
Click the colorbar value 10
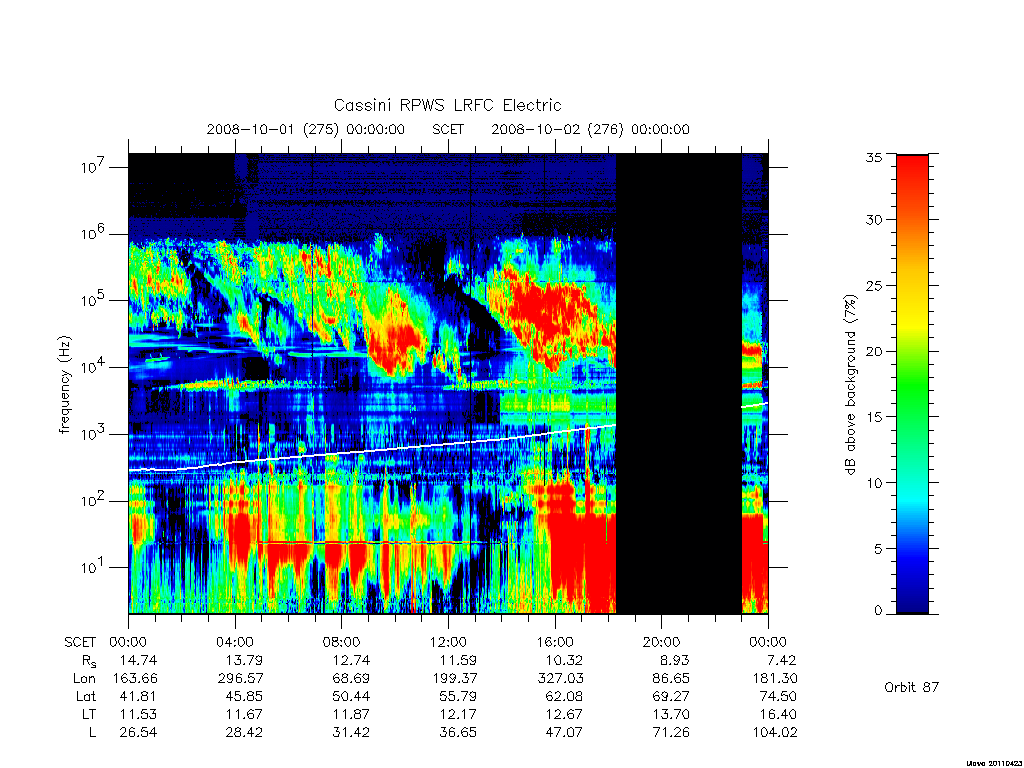874,483
